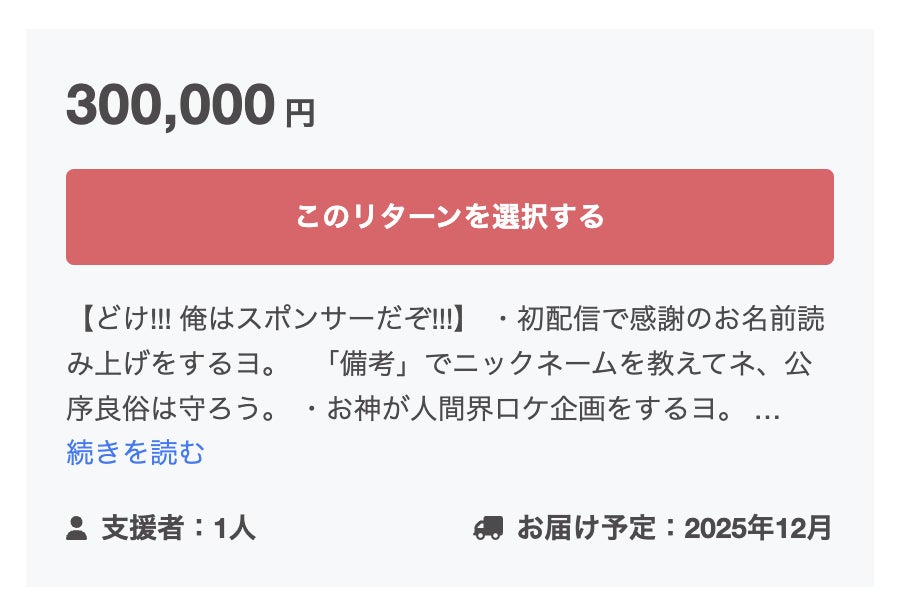Click the 300,000 price amount
Image resolution: width=910 pixels, height=602 pixels.
(170, 106)
